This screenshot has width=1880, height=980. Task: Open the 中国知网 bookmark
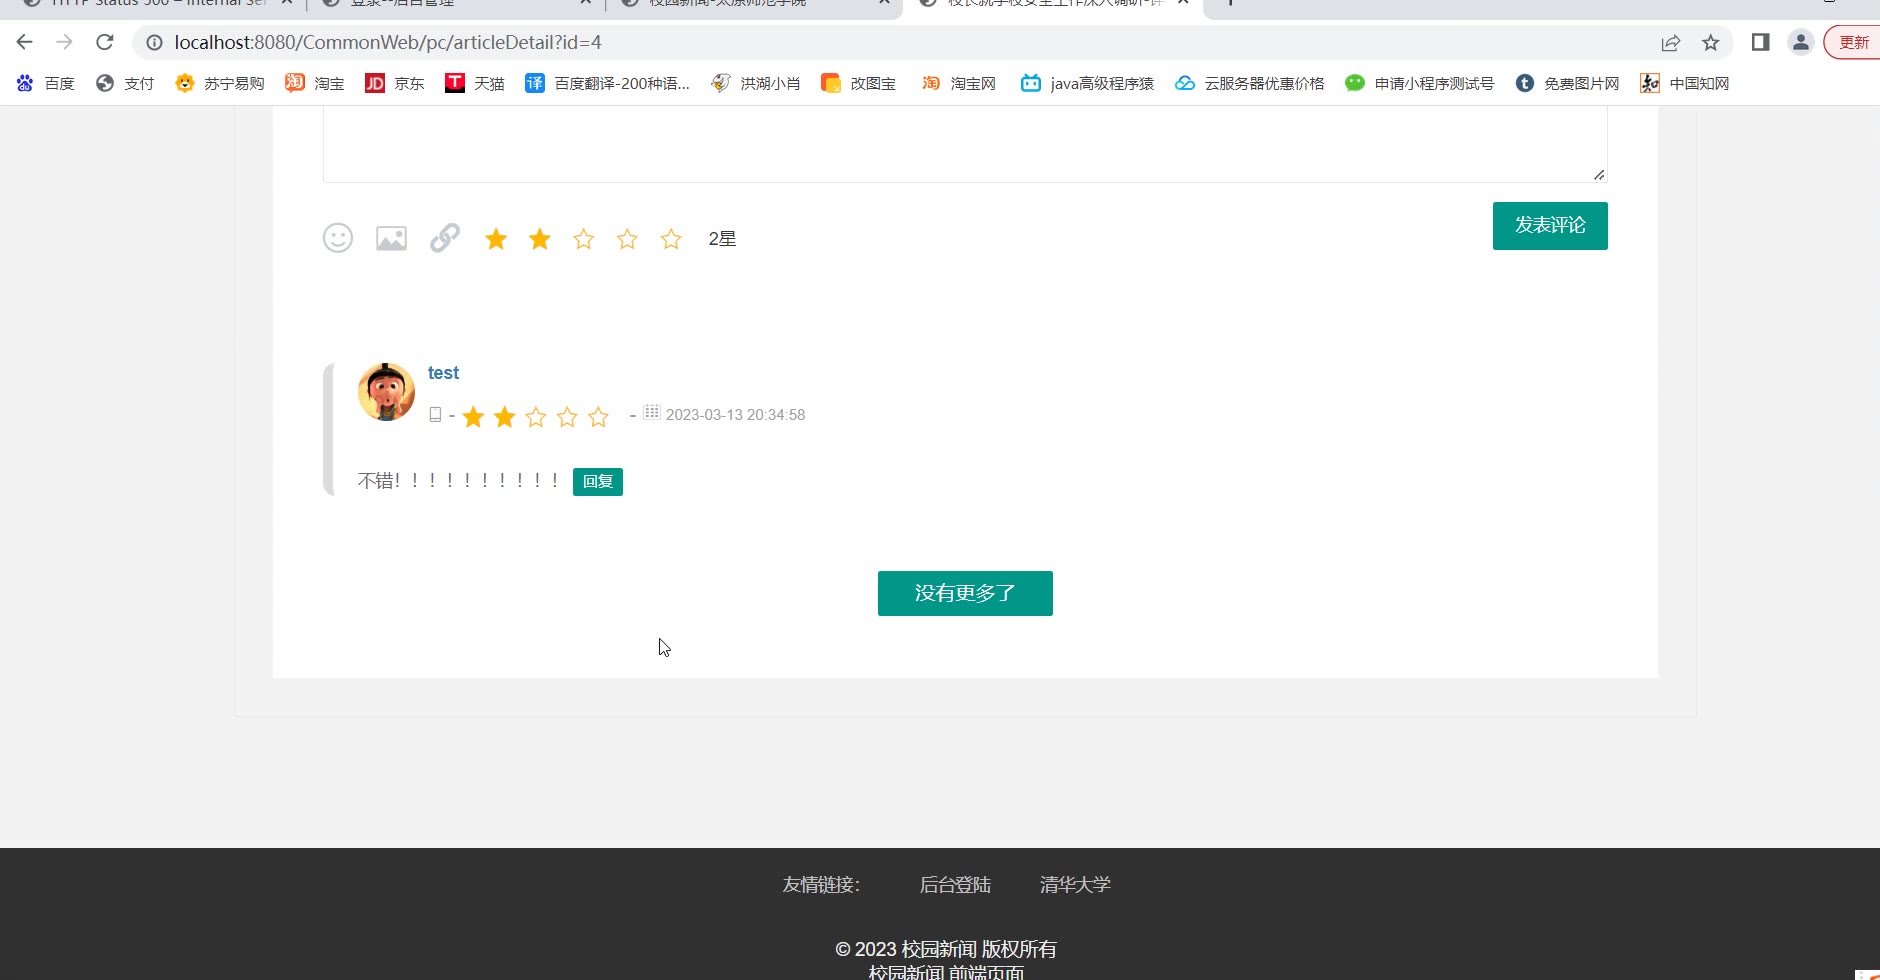1685,83
